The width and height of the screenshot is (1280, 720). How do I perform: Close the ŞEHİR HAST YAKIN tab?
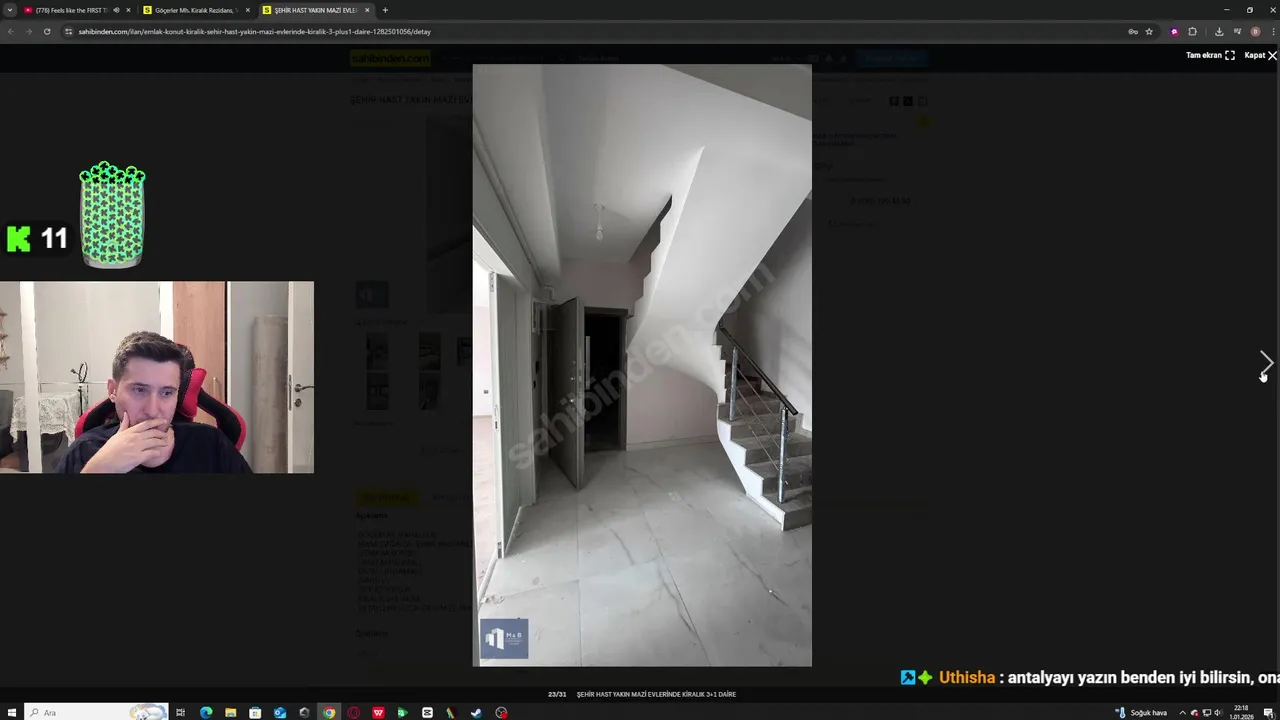(x=367, y=10)
